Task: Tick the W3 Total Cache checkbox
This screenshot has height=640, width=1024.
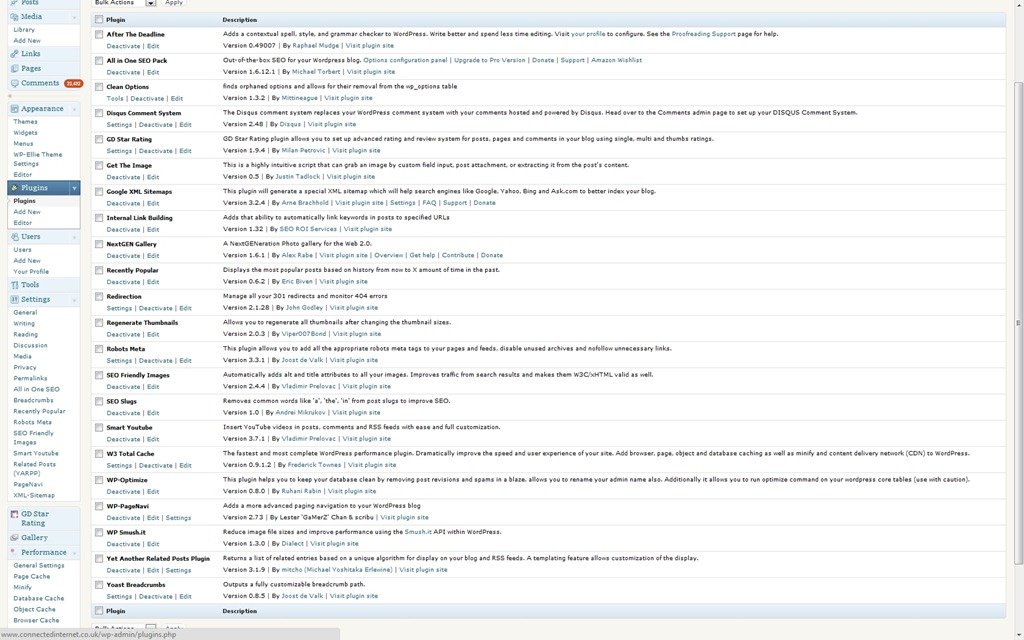Action: click(99, 454)
